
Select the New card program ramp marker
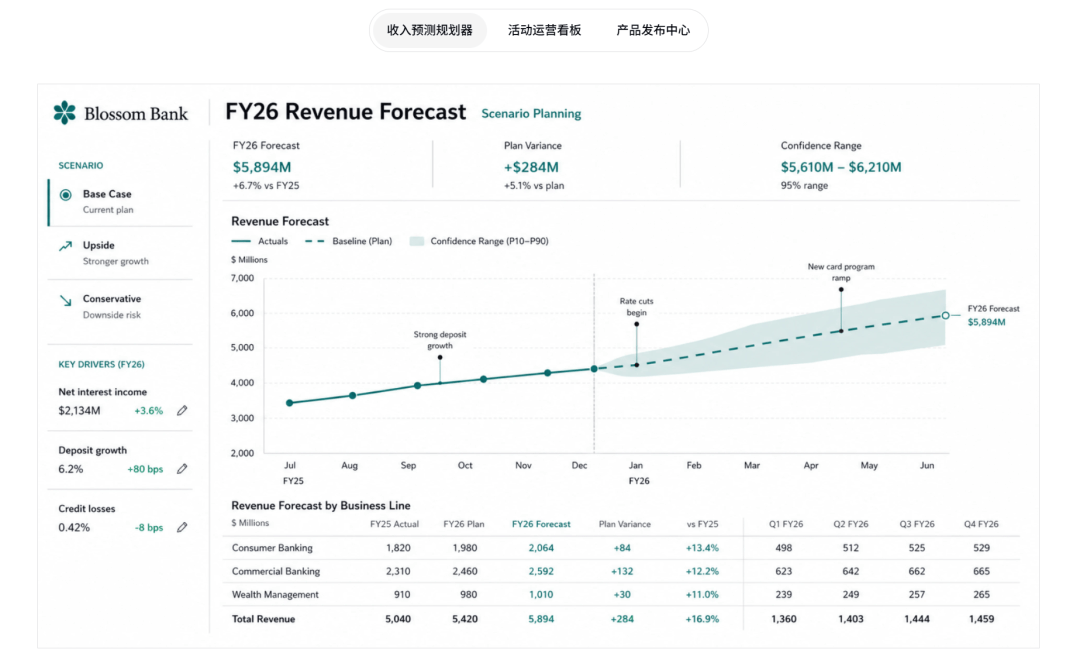click(x=841, y=290)
